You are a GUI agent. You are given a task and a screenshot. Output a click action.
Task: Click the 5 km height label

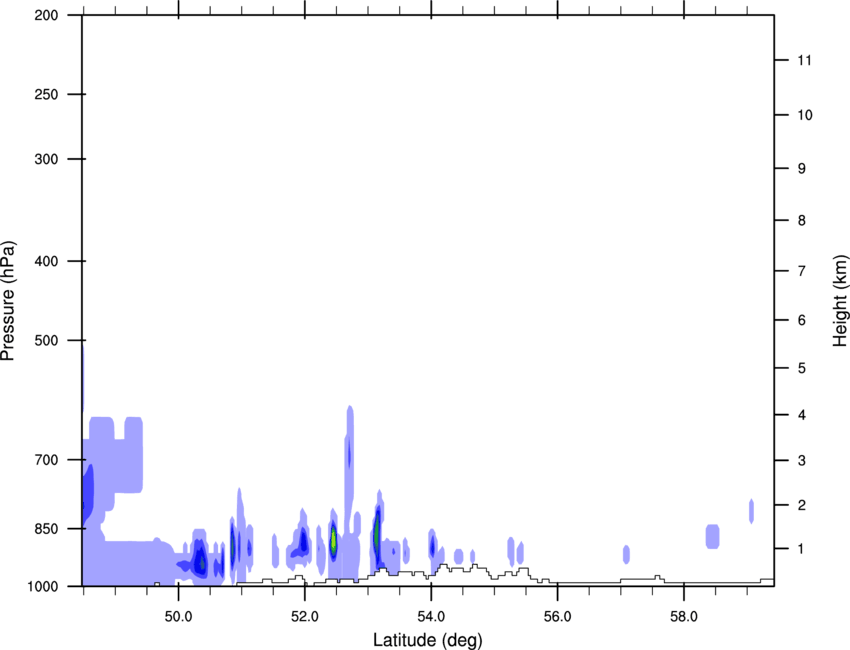802,368
